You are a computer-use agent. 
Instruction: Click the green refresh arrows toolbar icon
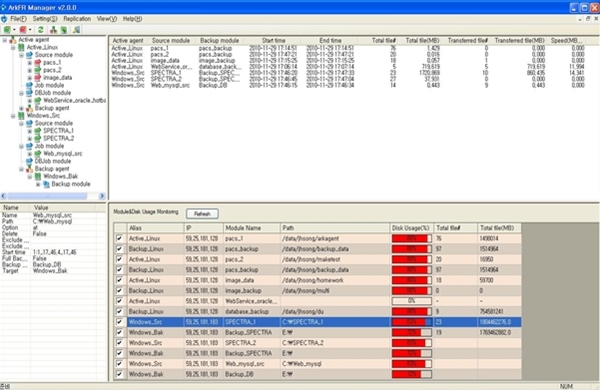click(x=41, y=29)
